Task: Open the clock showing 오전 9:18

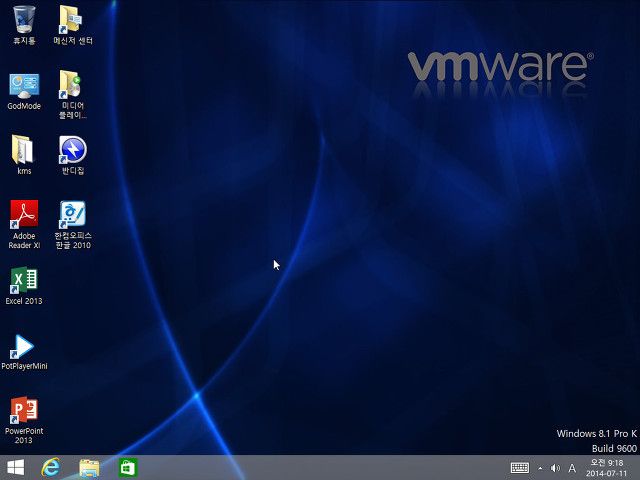Action: click(607, 468)
